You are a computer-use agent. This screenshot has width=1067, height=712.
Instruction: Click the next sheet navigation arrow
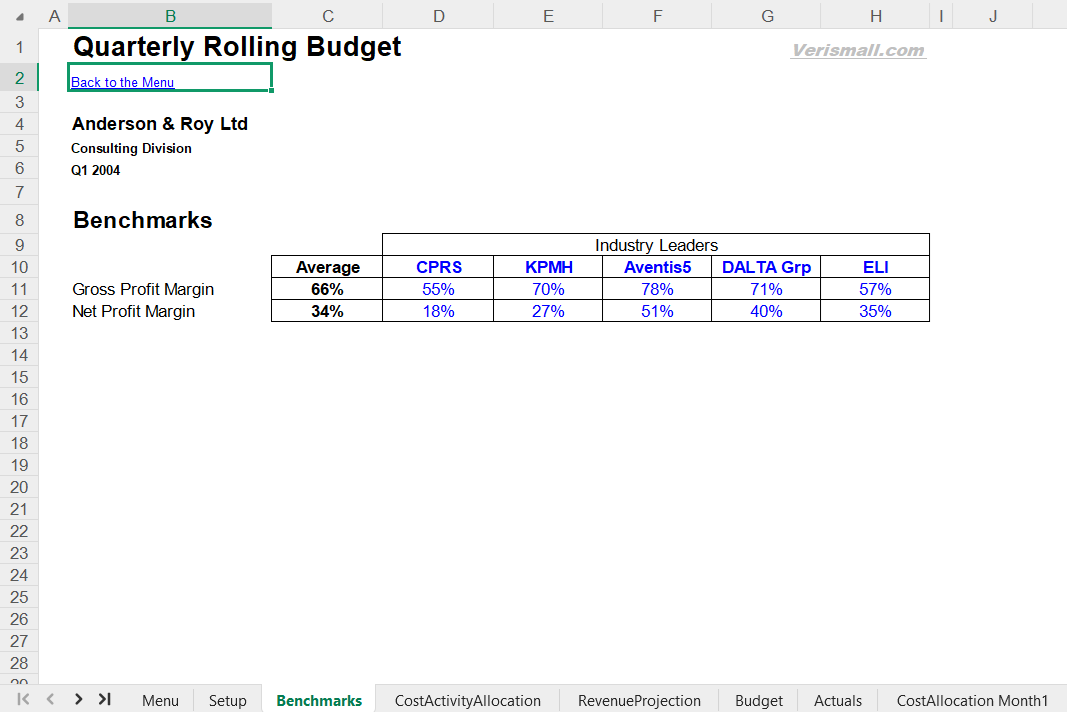[78, 700]
